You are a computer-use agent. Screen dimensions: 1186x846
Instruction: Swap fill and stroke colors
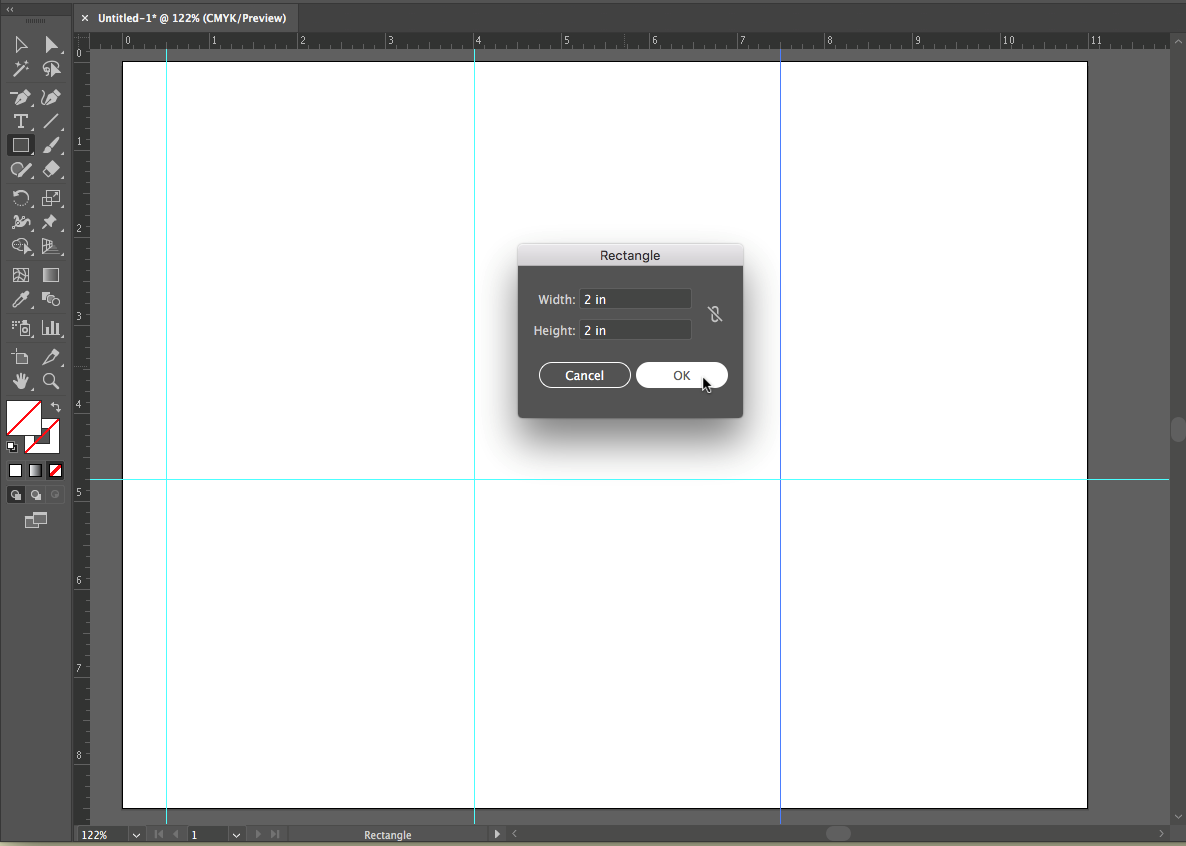(56, 407)
